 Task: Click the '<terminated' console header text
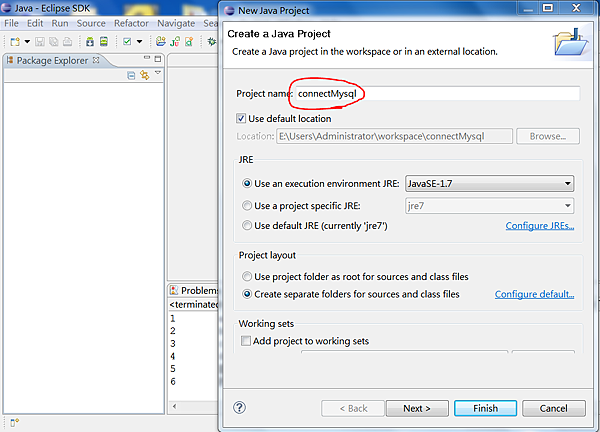click(194, 305)
